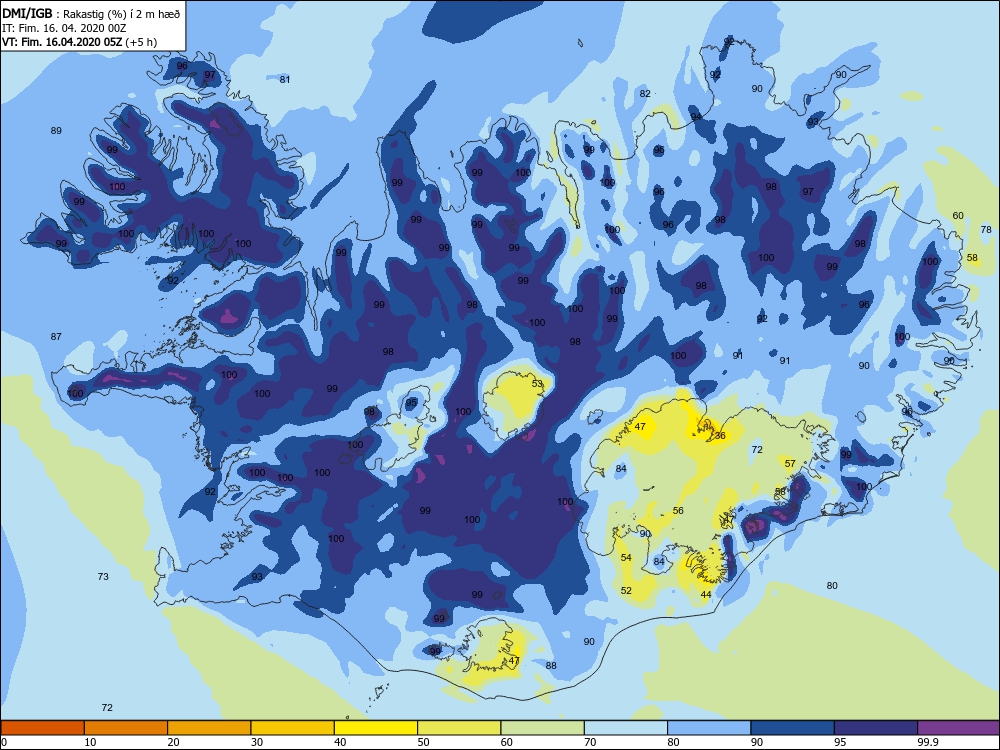The image size is (1000, 750).
Task: Select the value '53' in the yellow area
Action: click(x=538, y=384)
